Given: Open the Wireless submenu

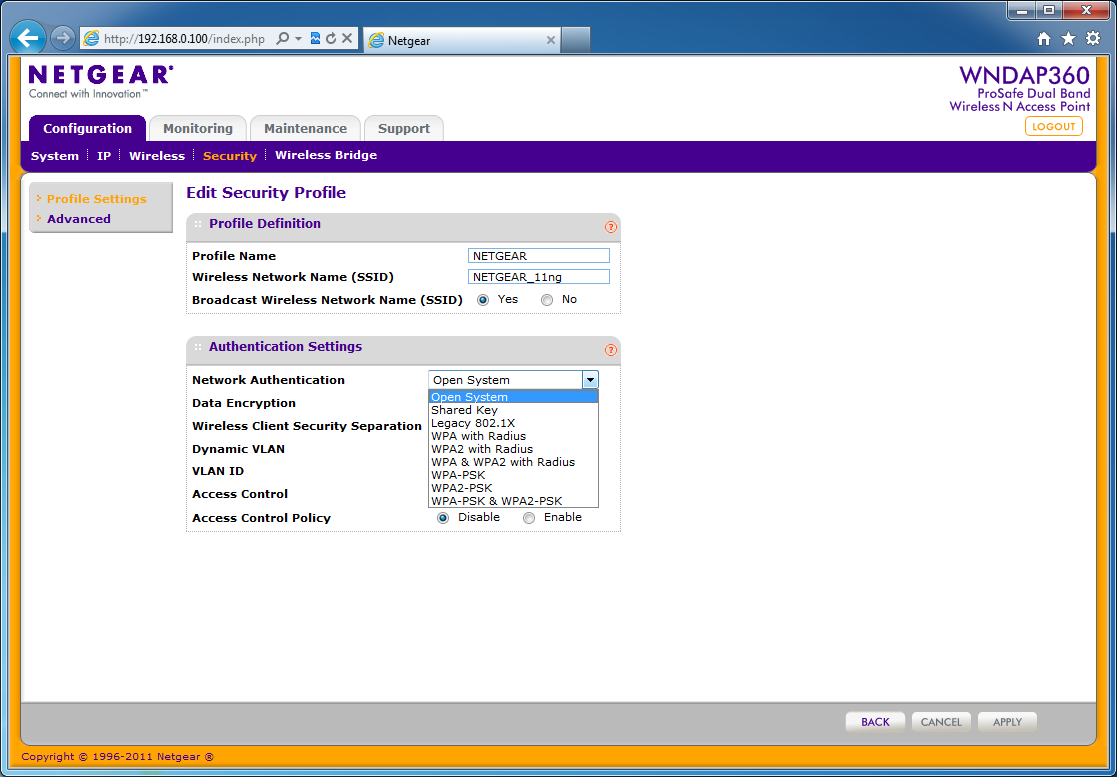Looking at the screenshot, I should (x=157, y=156).
